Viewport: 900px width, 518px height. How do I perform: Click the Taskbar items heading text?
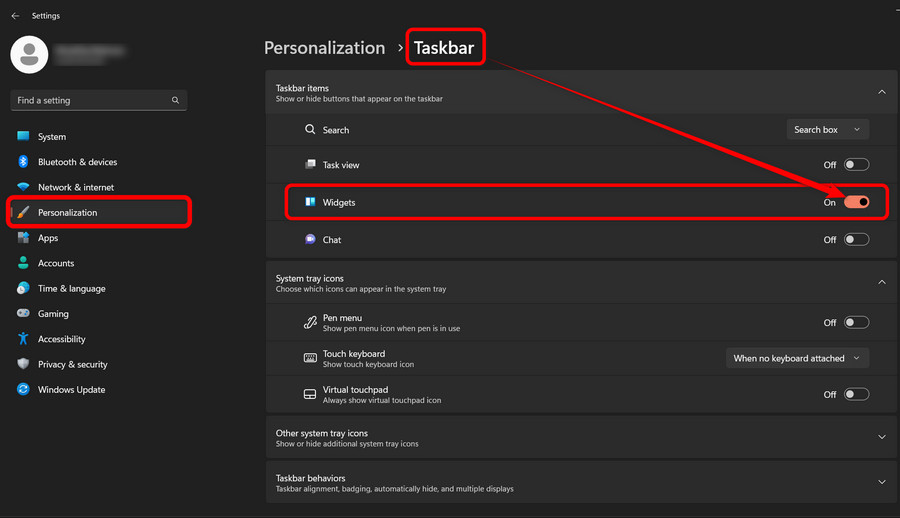click(302, 88)
